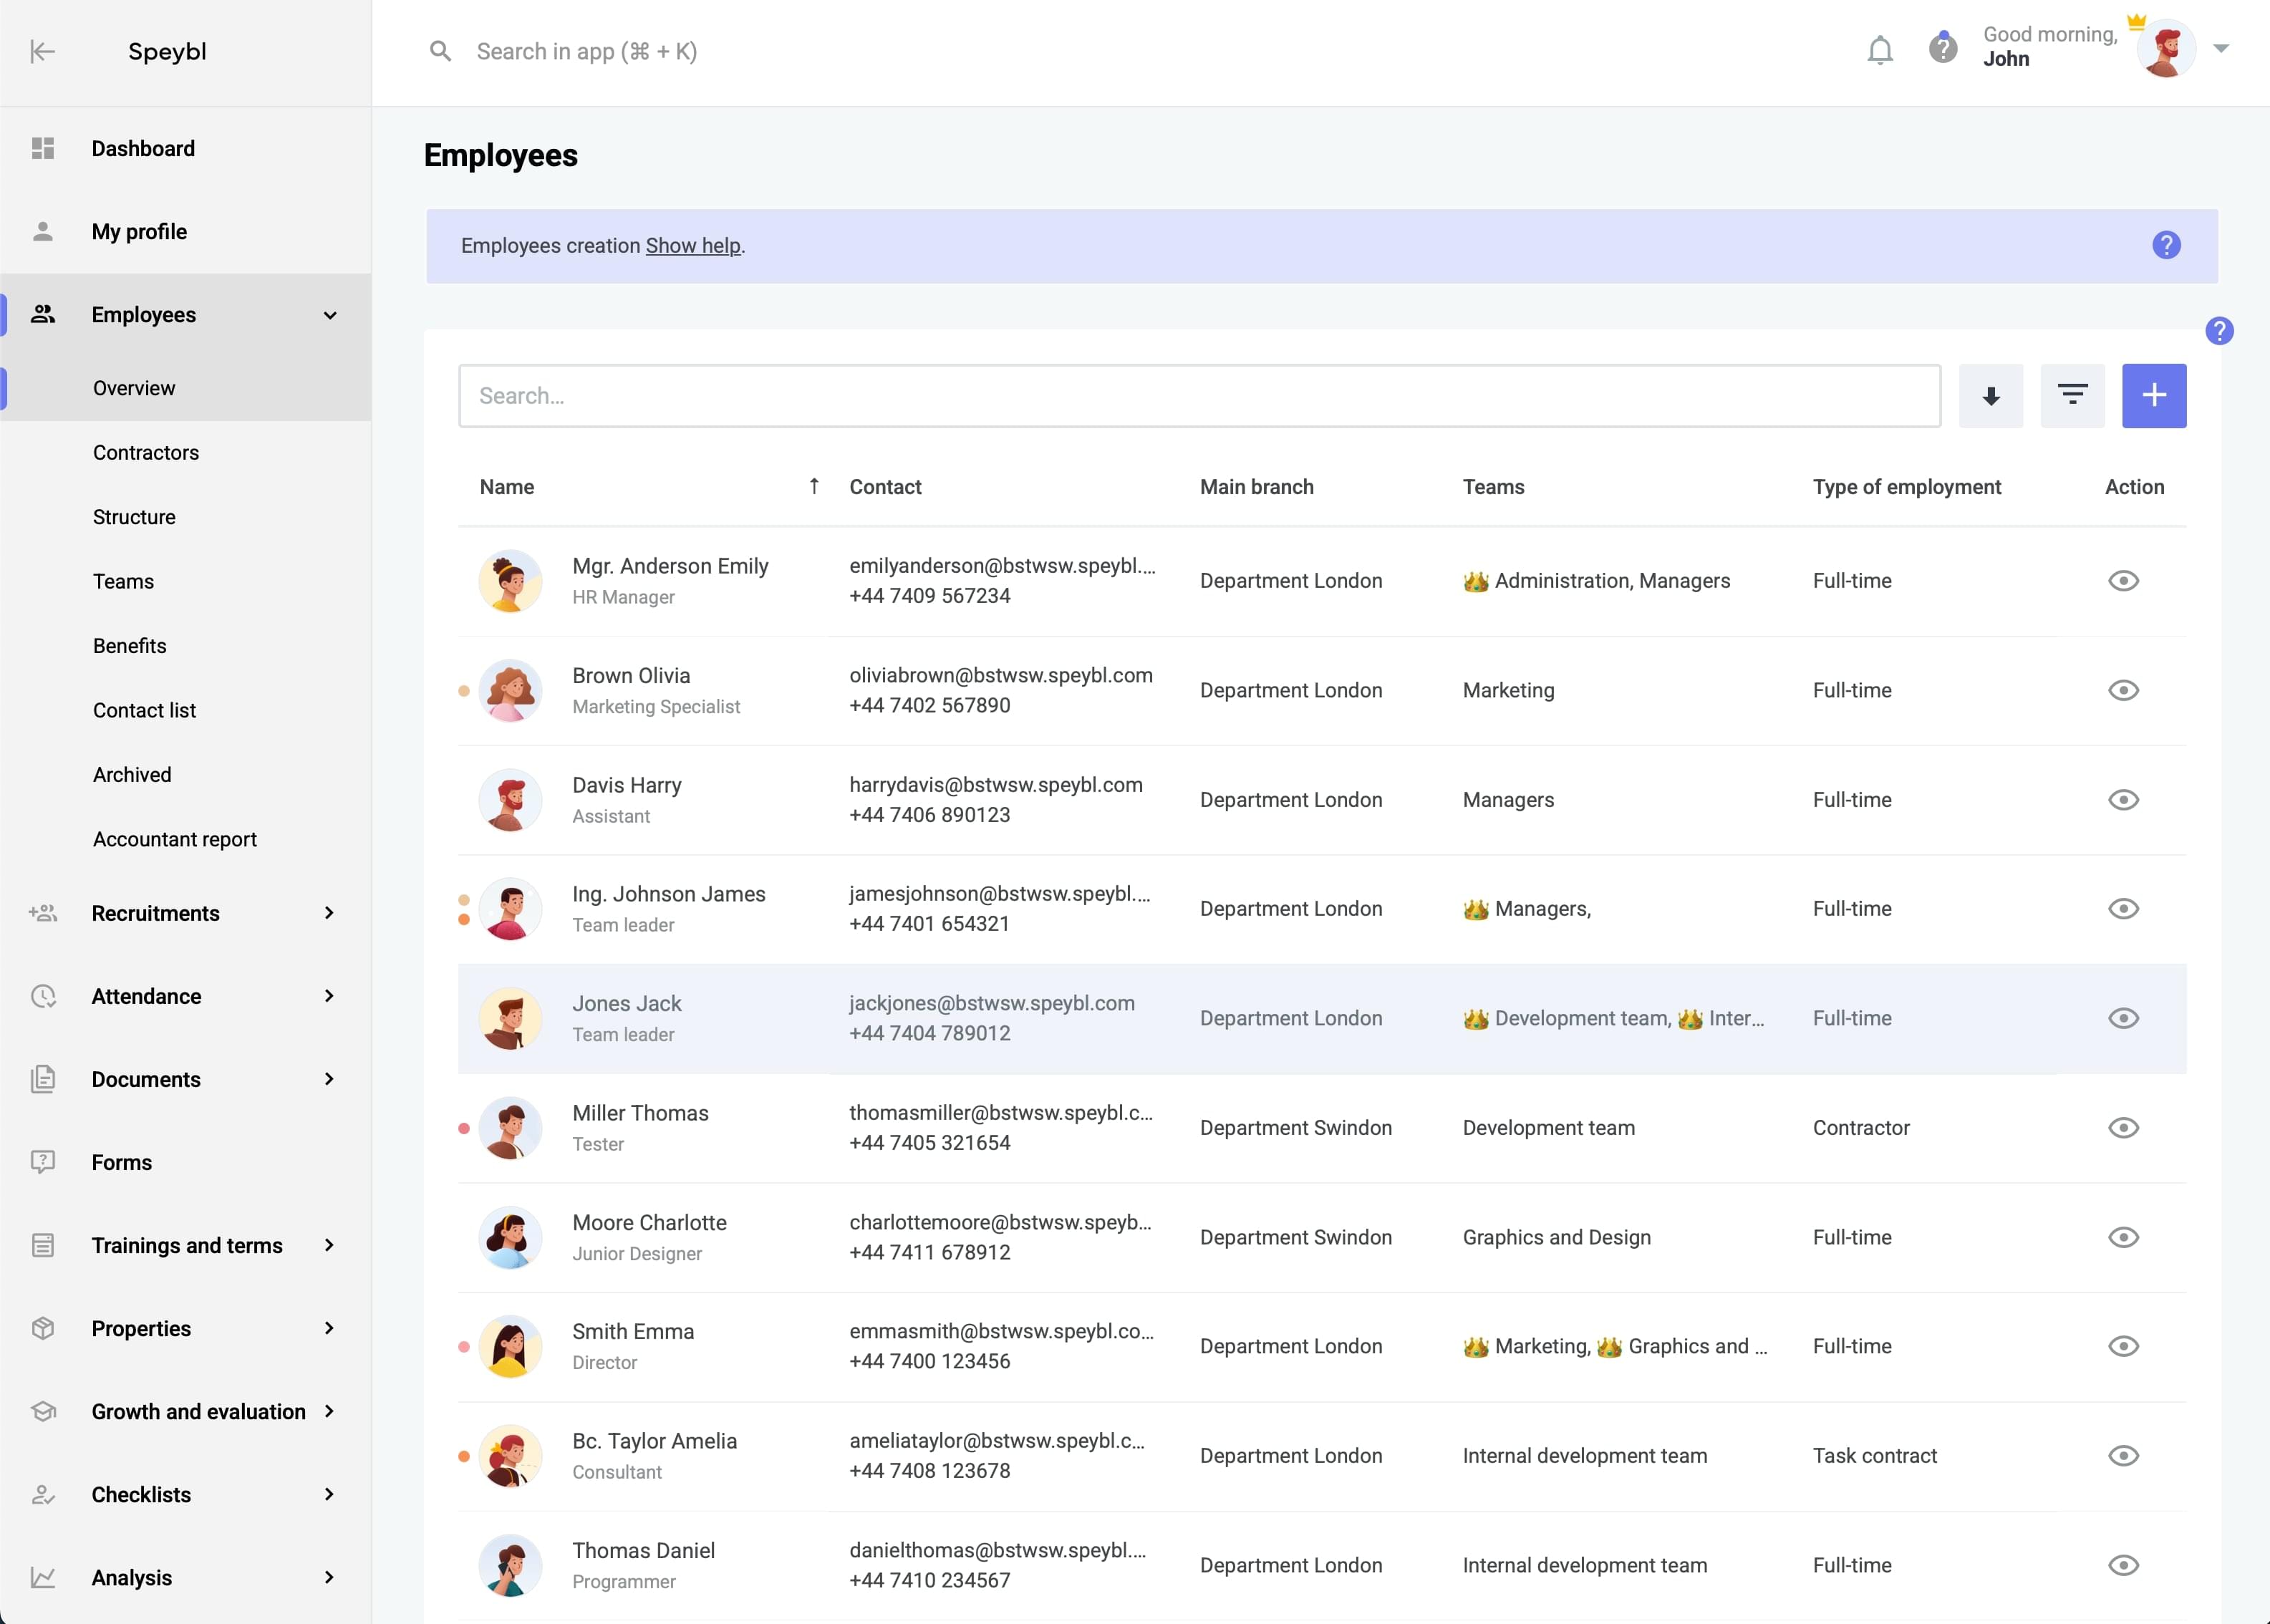Image resolution: width=2270 pixels, height=1624 pixels.
Task: Open the filter options icon
Action: 2072,396
